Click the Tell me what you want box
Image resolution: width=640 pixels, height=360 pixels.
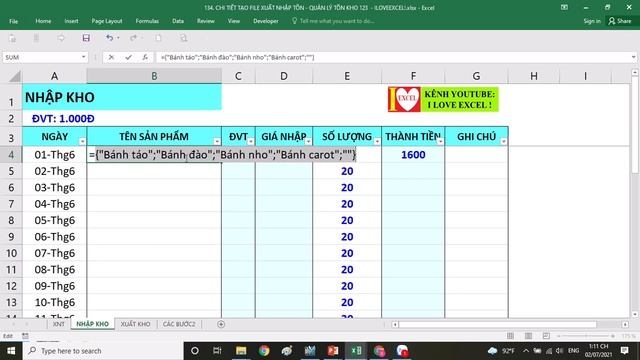pyautogui.click(x=333, y=21)
